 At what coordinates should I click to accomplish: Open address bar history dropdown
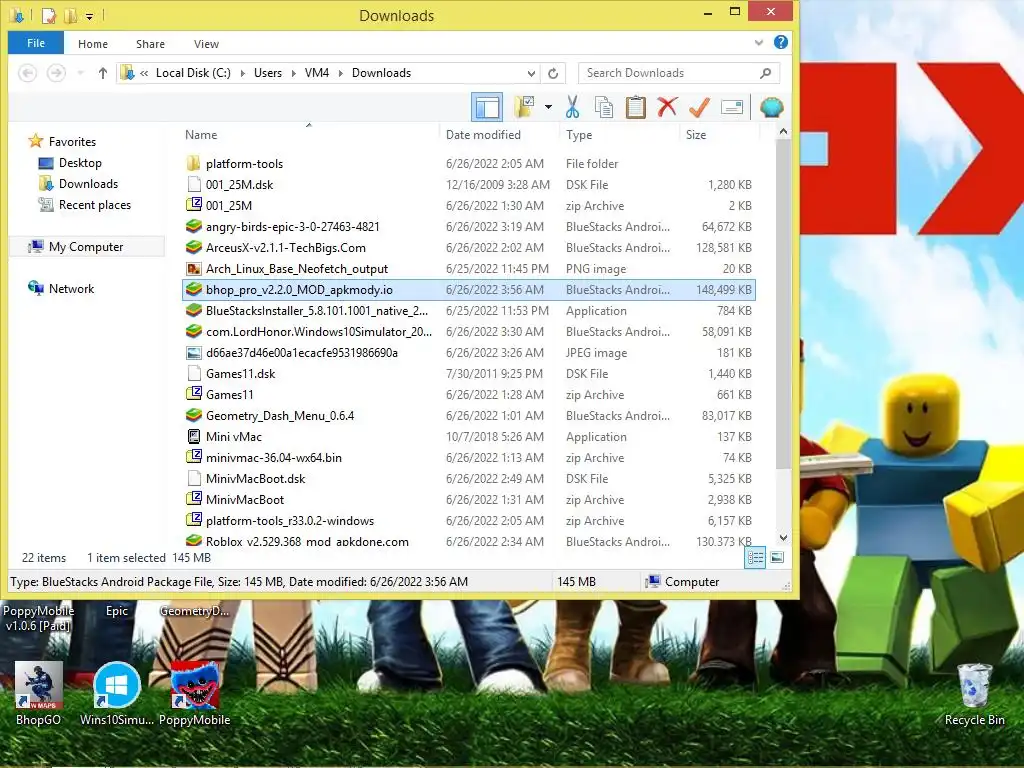(532, 73)
